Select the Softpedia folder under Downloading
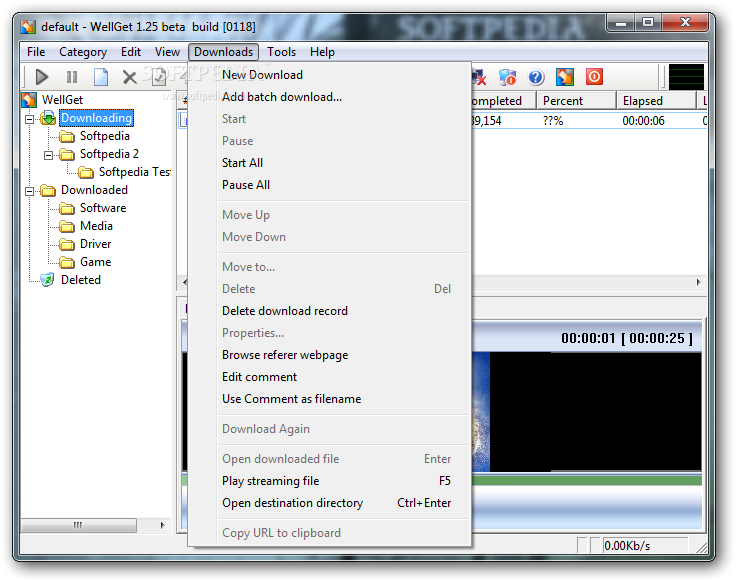This screenshot has height=582, width=736. click(105, 136)
